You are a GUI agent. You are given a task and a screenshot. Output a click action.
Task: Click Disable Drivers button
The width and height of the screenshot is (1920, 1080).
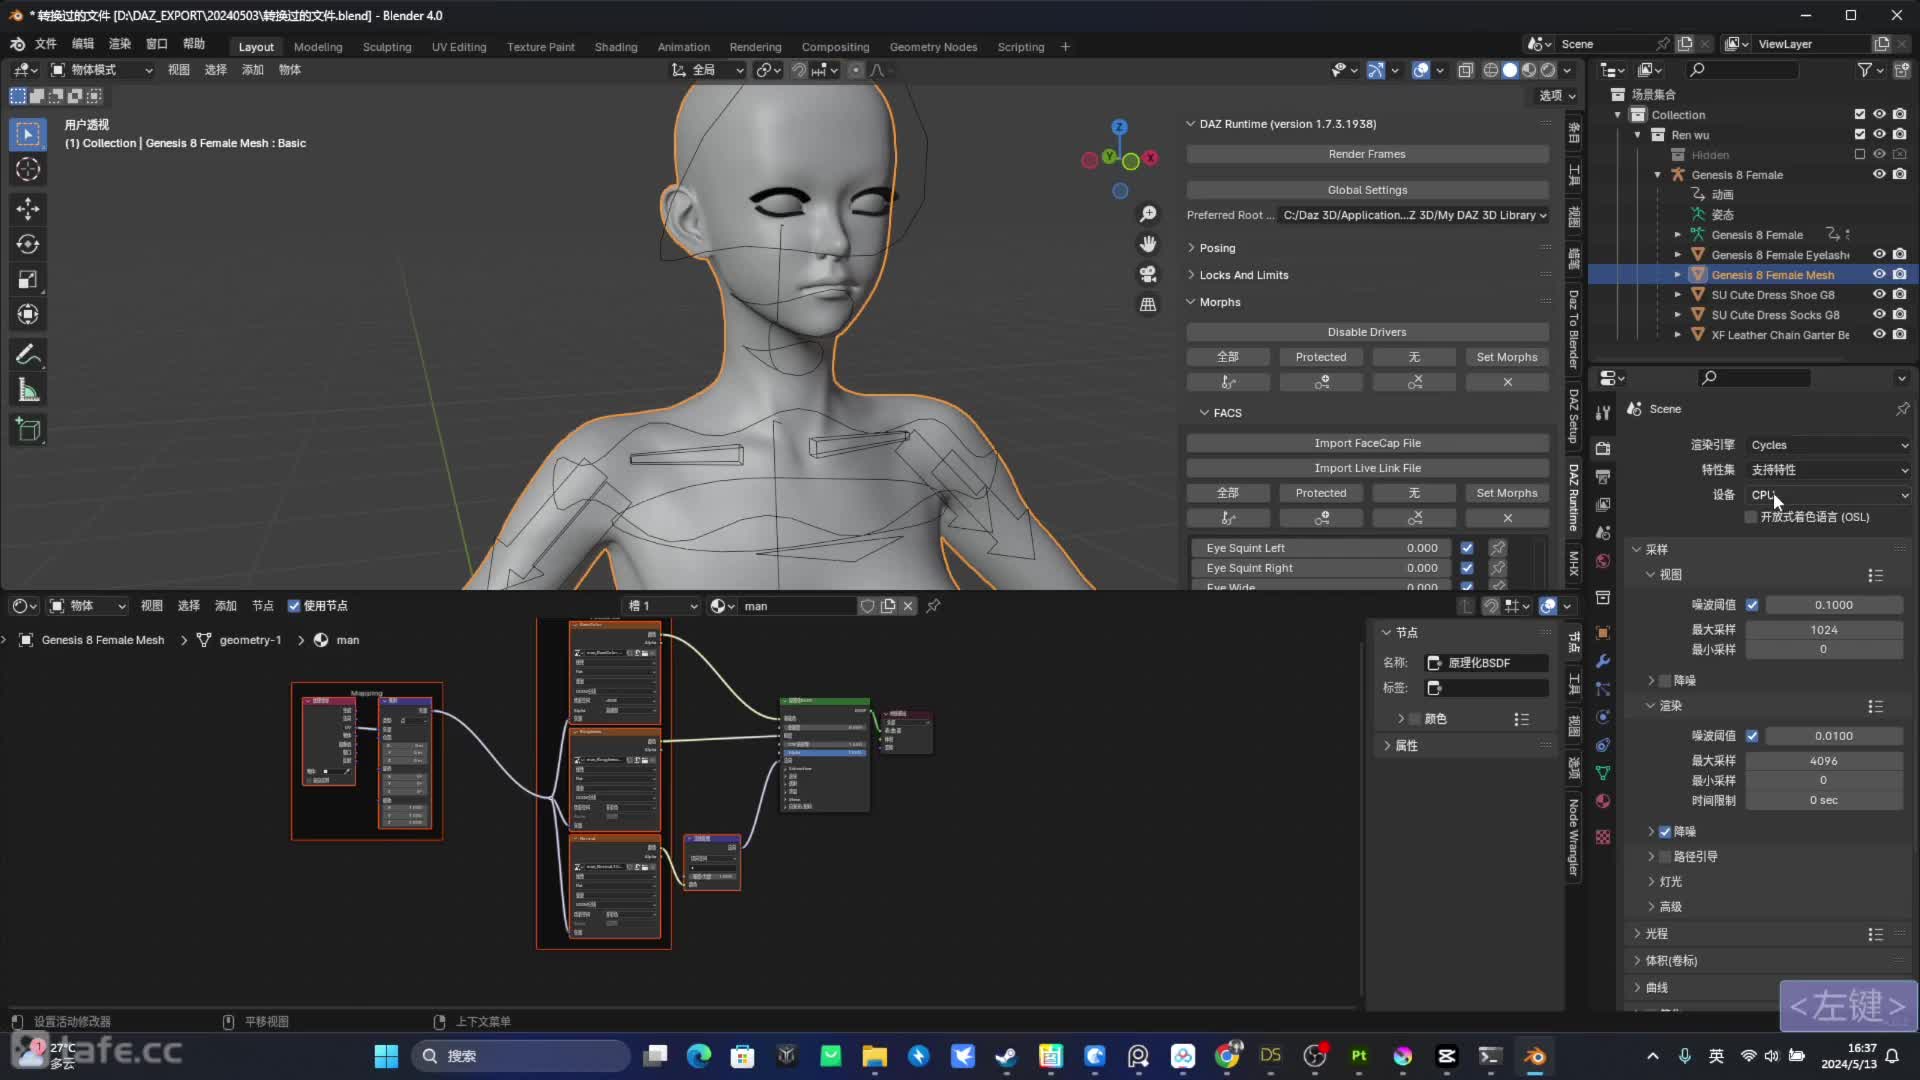pyautogui.click(x=1367, y=332)
